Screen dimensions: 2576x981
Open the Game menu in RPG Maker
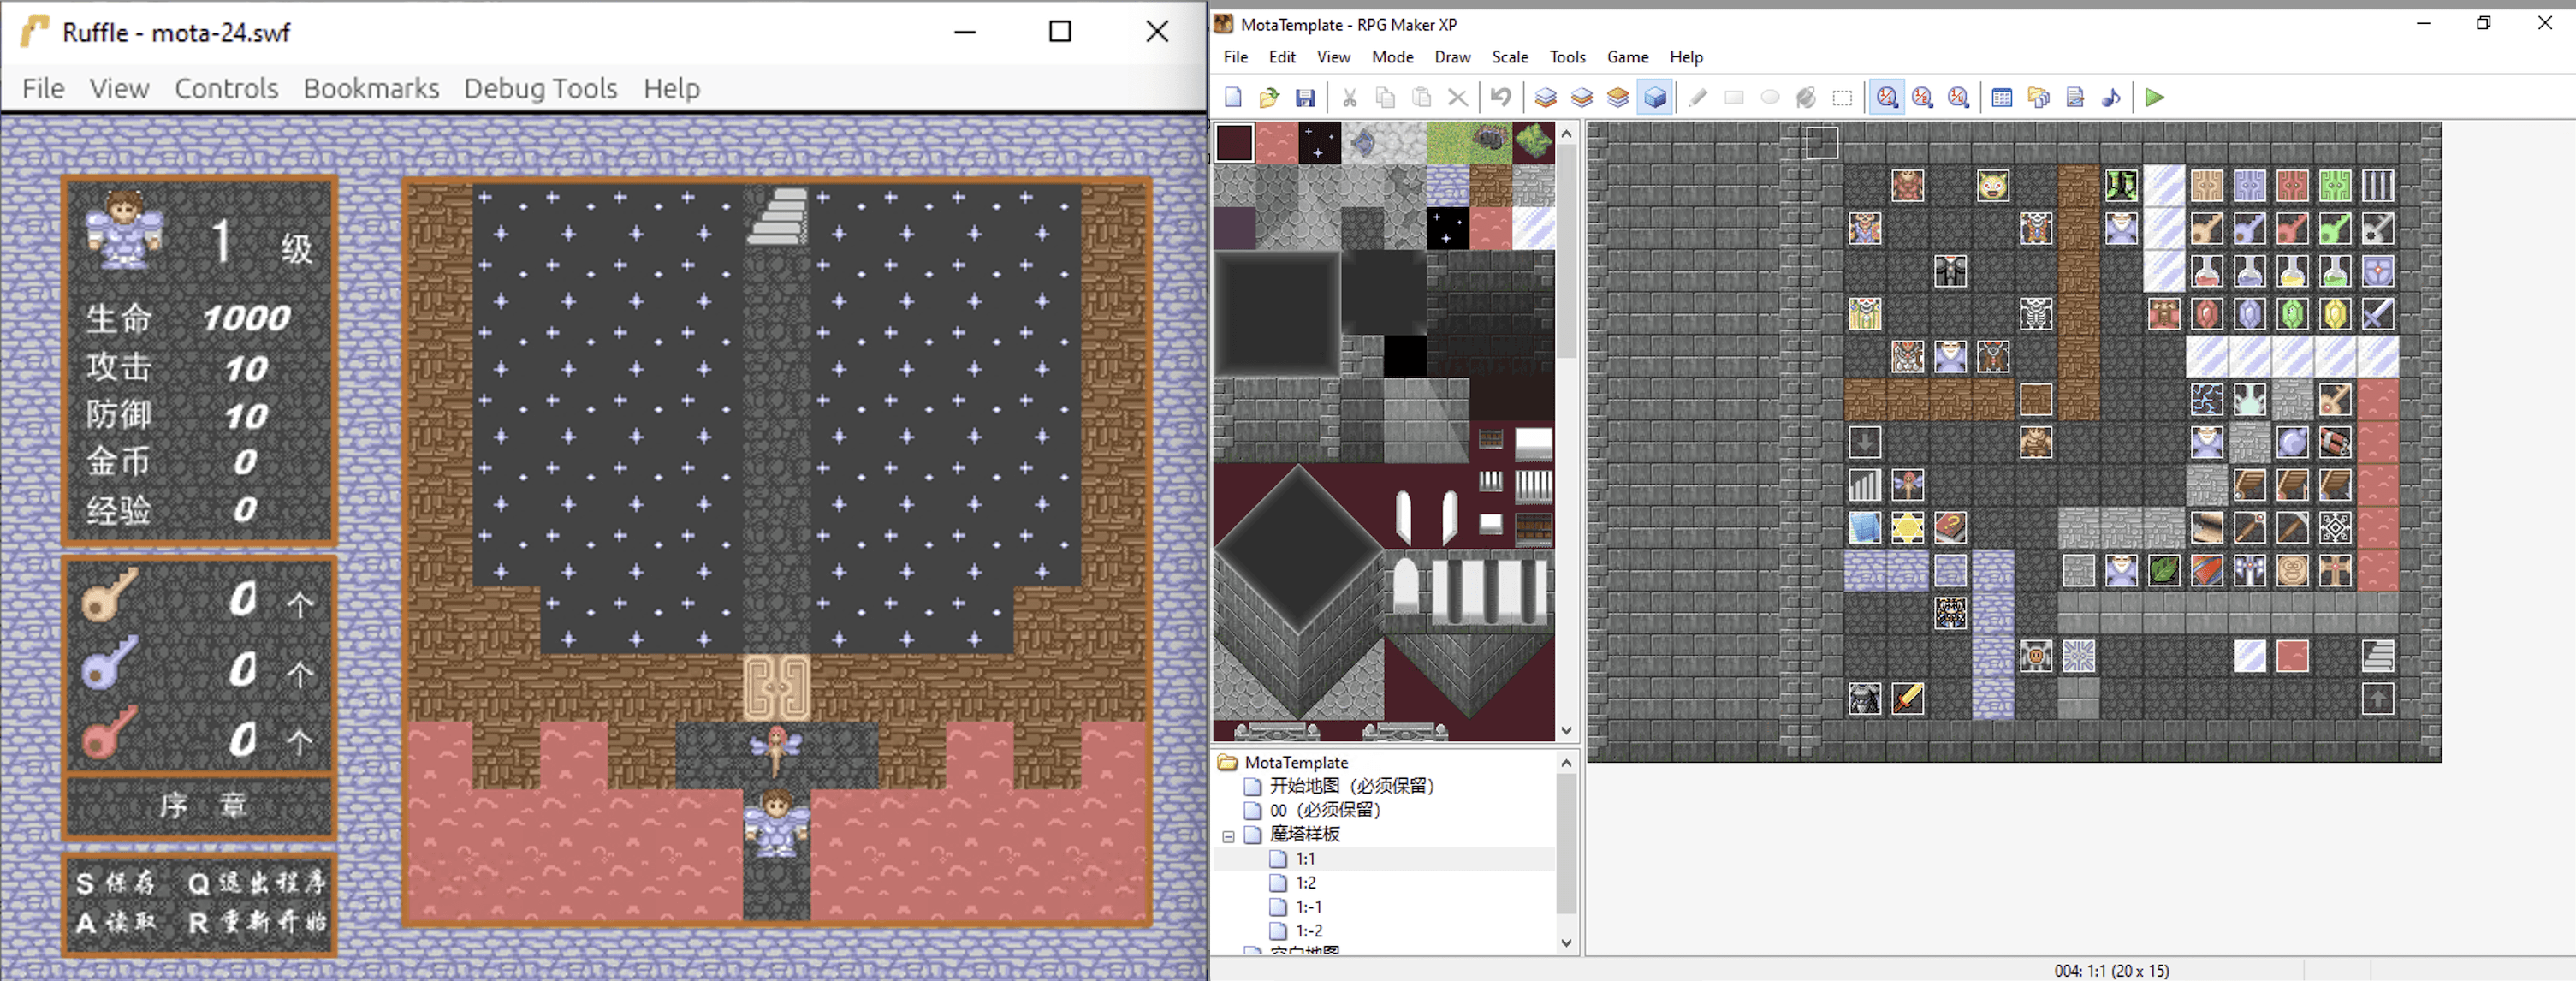1627,57
